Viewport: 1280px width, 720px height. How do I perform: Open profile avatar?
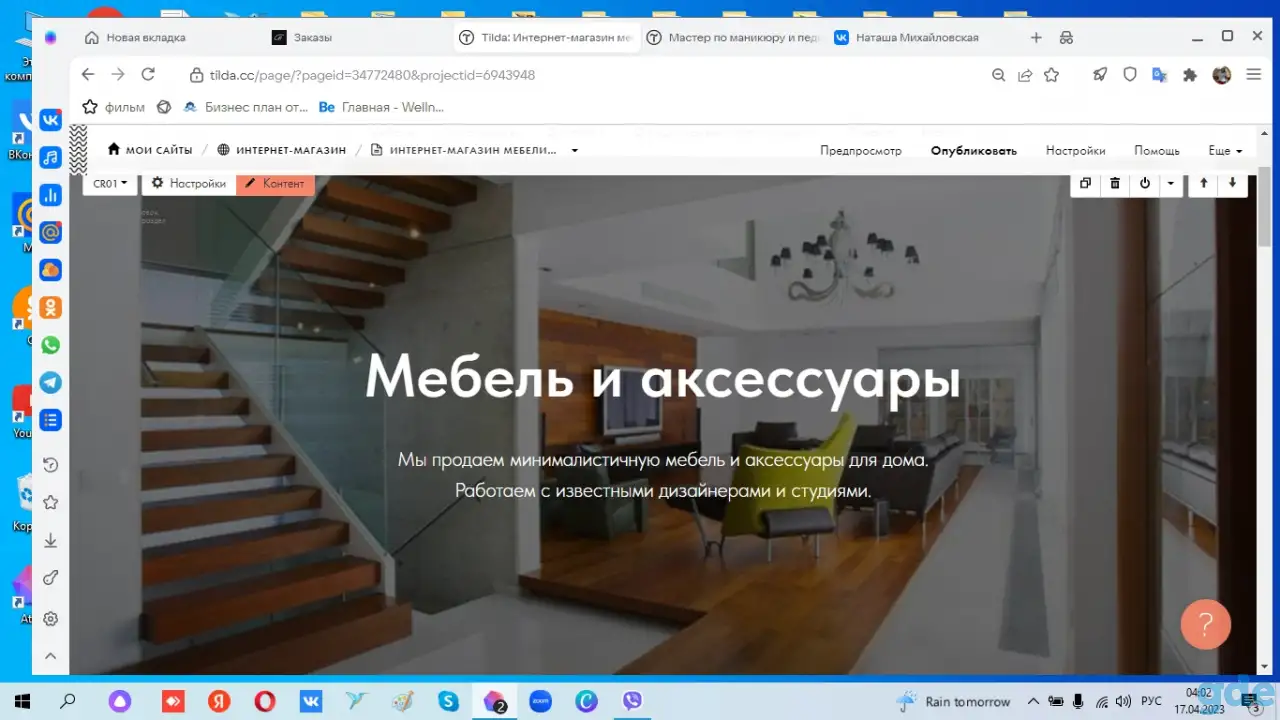point(1221,75)
